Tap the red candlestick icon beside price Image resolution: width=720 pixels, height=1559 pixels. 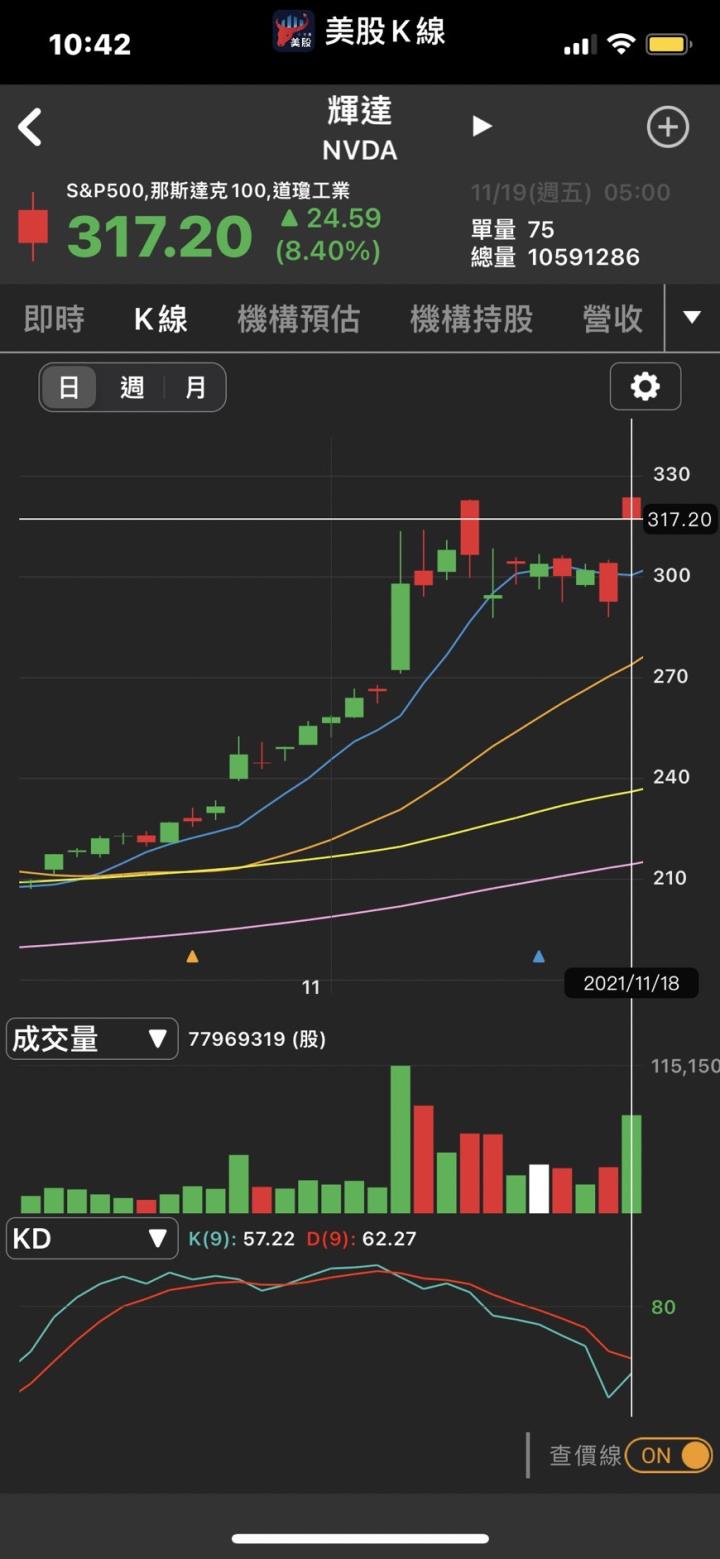(x=33, y=227)
